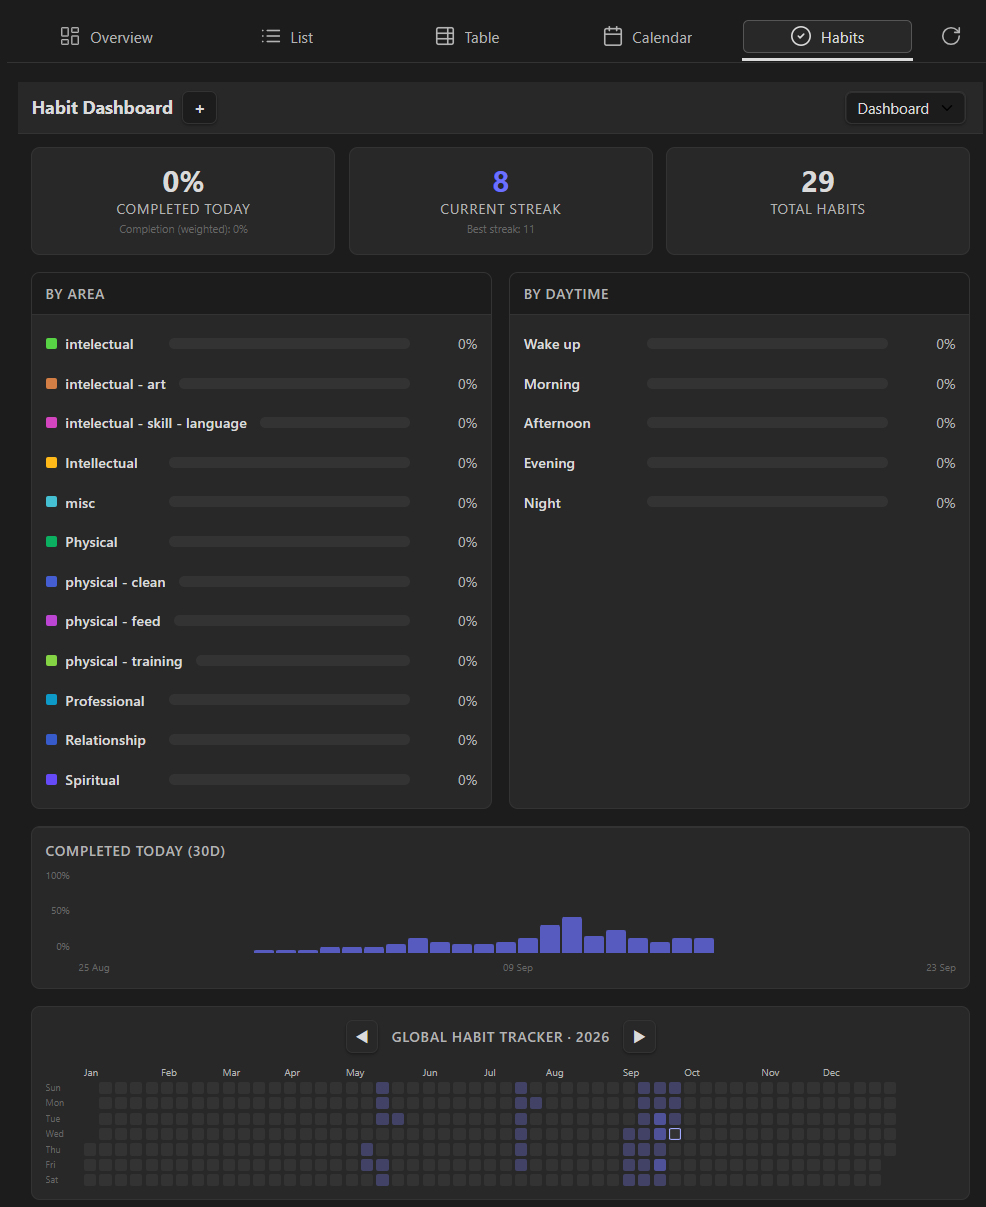Click the 'Spiritual' area label
This screenshot has width=986, height=1207.
(92, 780)
